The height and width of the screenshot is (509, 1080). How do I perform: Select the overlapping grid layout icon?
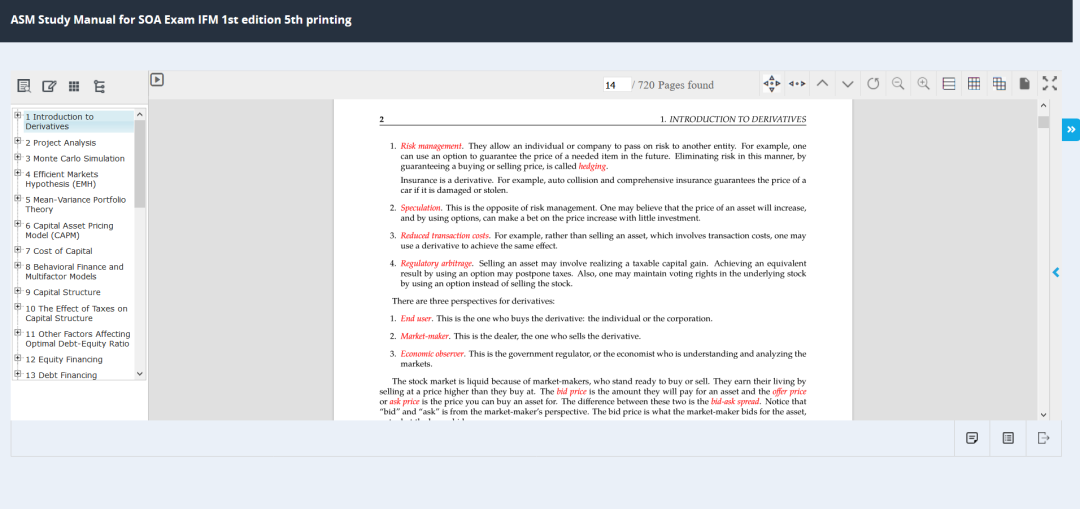click(x=999, y=84)
